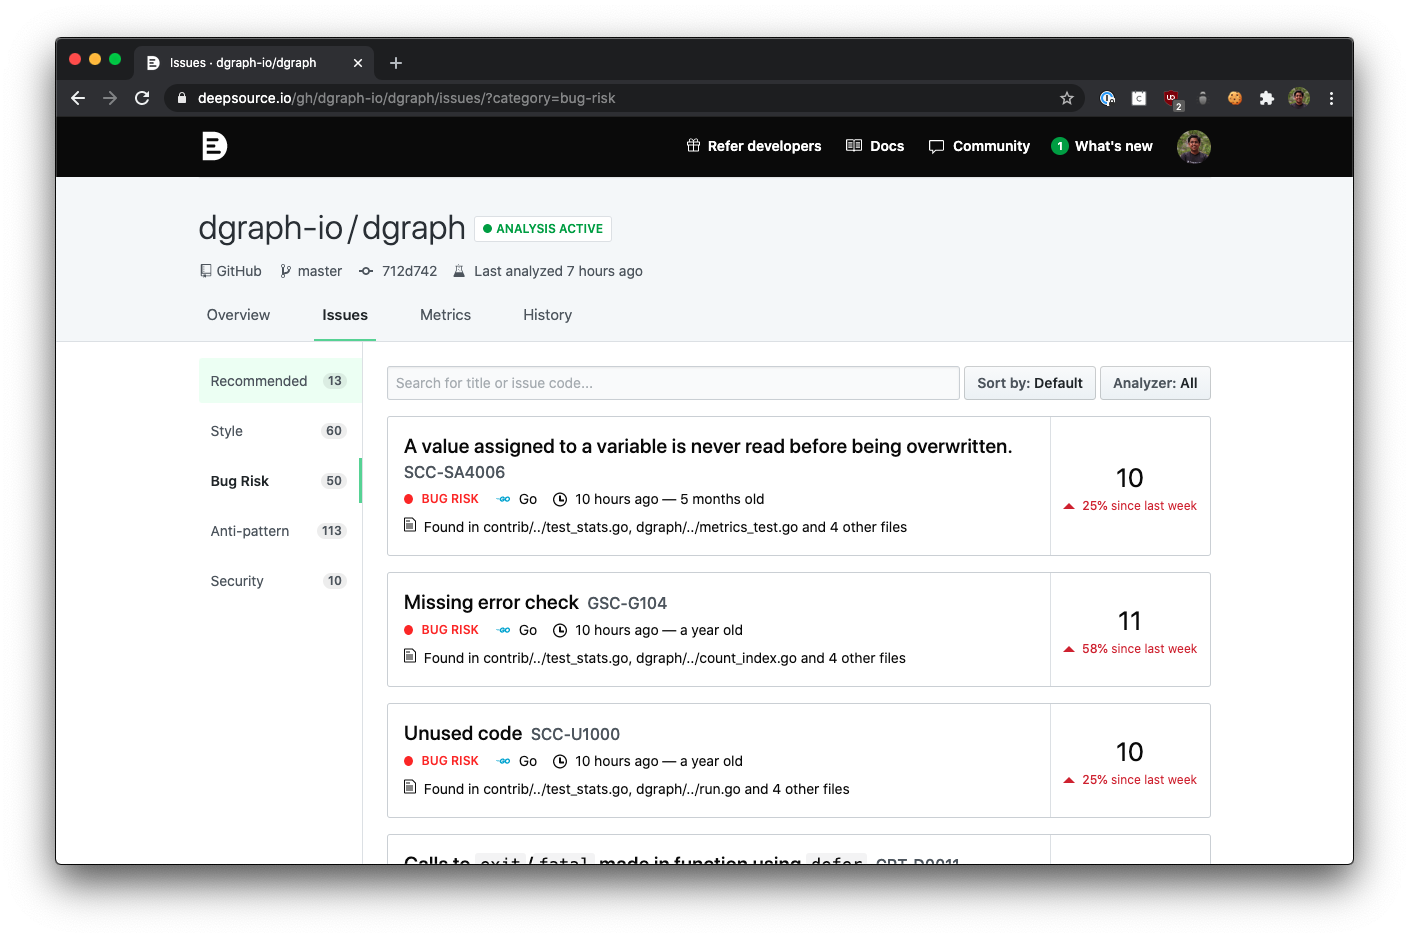The image size is (1409, 938).
Task: Toggle the bookmark star in the address bar
Action: point(1067,98)
